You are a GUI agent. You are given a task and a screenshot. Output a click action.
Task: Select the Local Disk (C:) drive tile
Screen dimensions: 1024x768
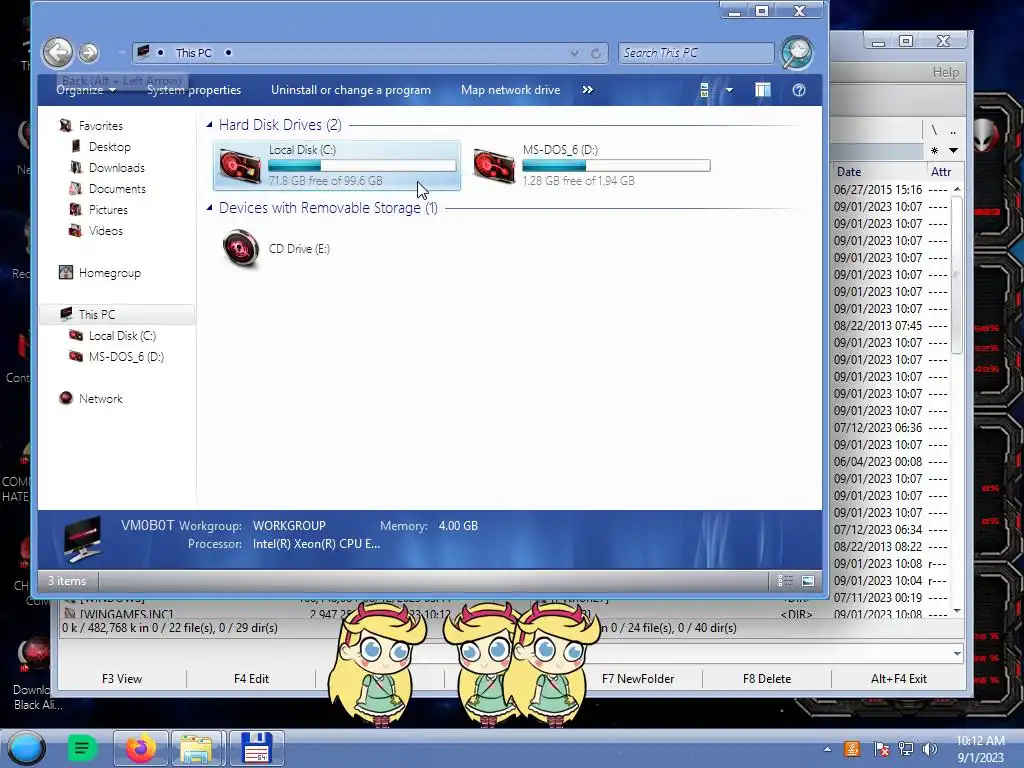pyautogui.click(x=337, y=165)
